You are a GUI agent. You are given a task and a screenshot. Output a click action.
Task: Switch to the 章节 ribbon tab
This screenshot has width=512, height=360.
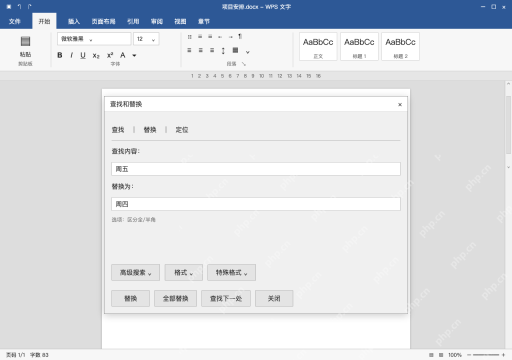(x=204, y=22)
